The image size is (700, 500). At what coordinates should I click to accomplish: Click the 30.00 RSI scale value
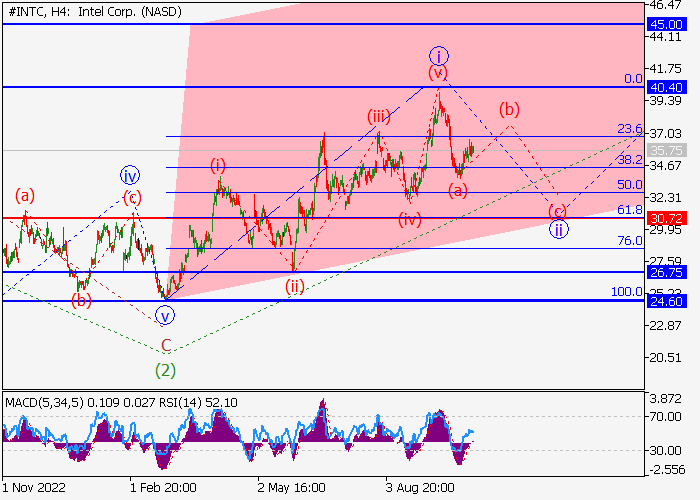(665, 450)
